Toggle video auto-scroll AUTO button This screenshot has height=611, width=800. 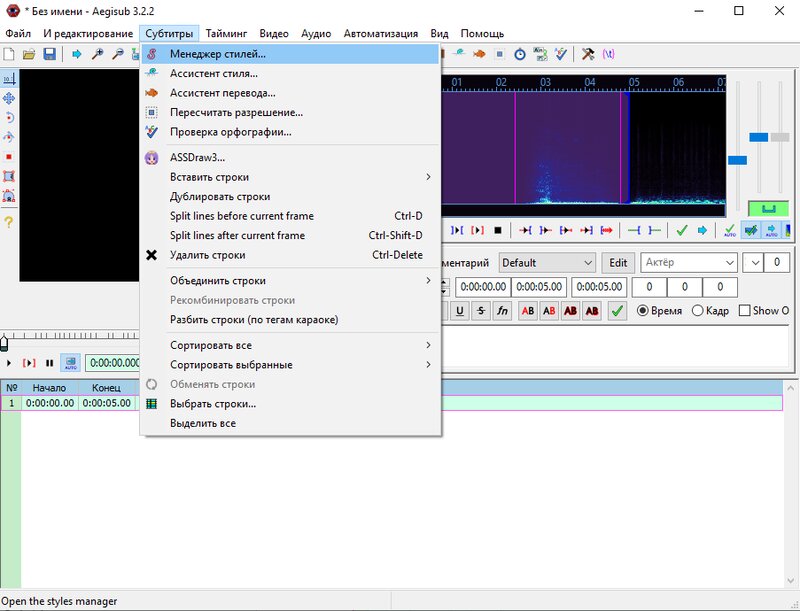70,363
